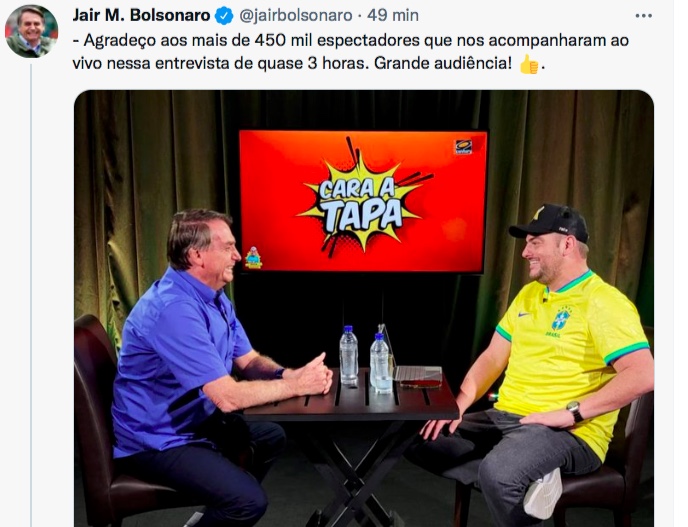Screen dimensions: 688x527
Task: Open Jair M. Bolsonaro's profile avatar
Action: 31,31
